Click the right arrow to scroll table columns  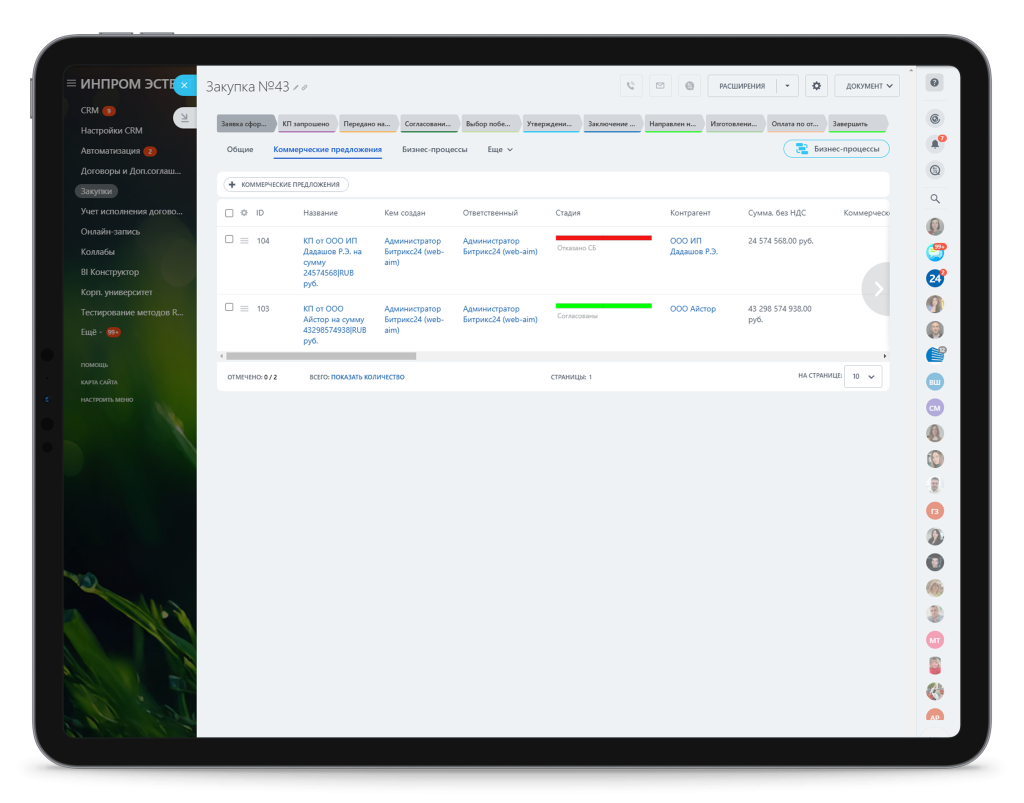click(878, 289)
